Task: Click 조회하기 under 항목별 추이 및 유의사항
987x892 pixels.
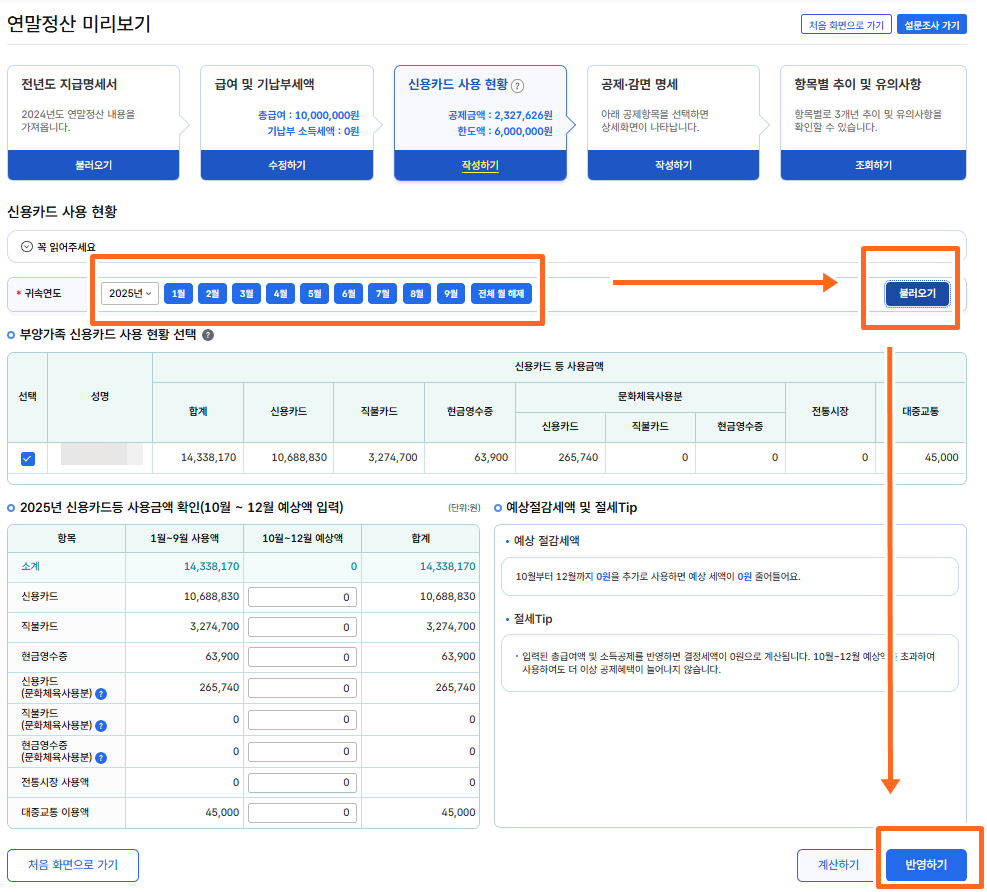Action: tap(873, 165)
